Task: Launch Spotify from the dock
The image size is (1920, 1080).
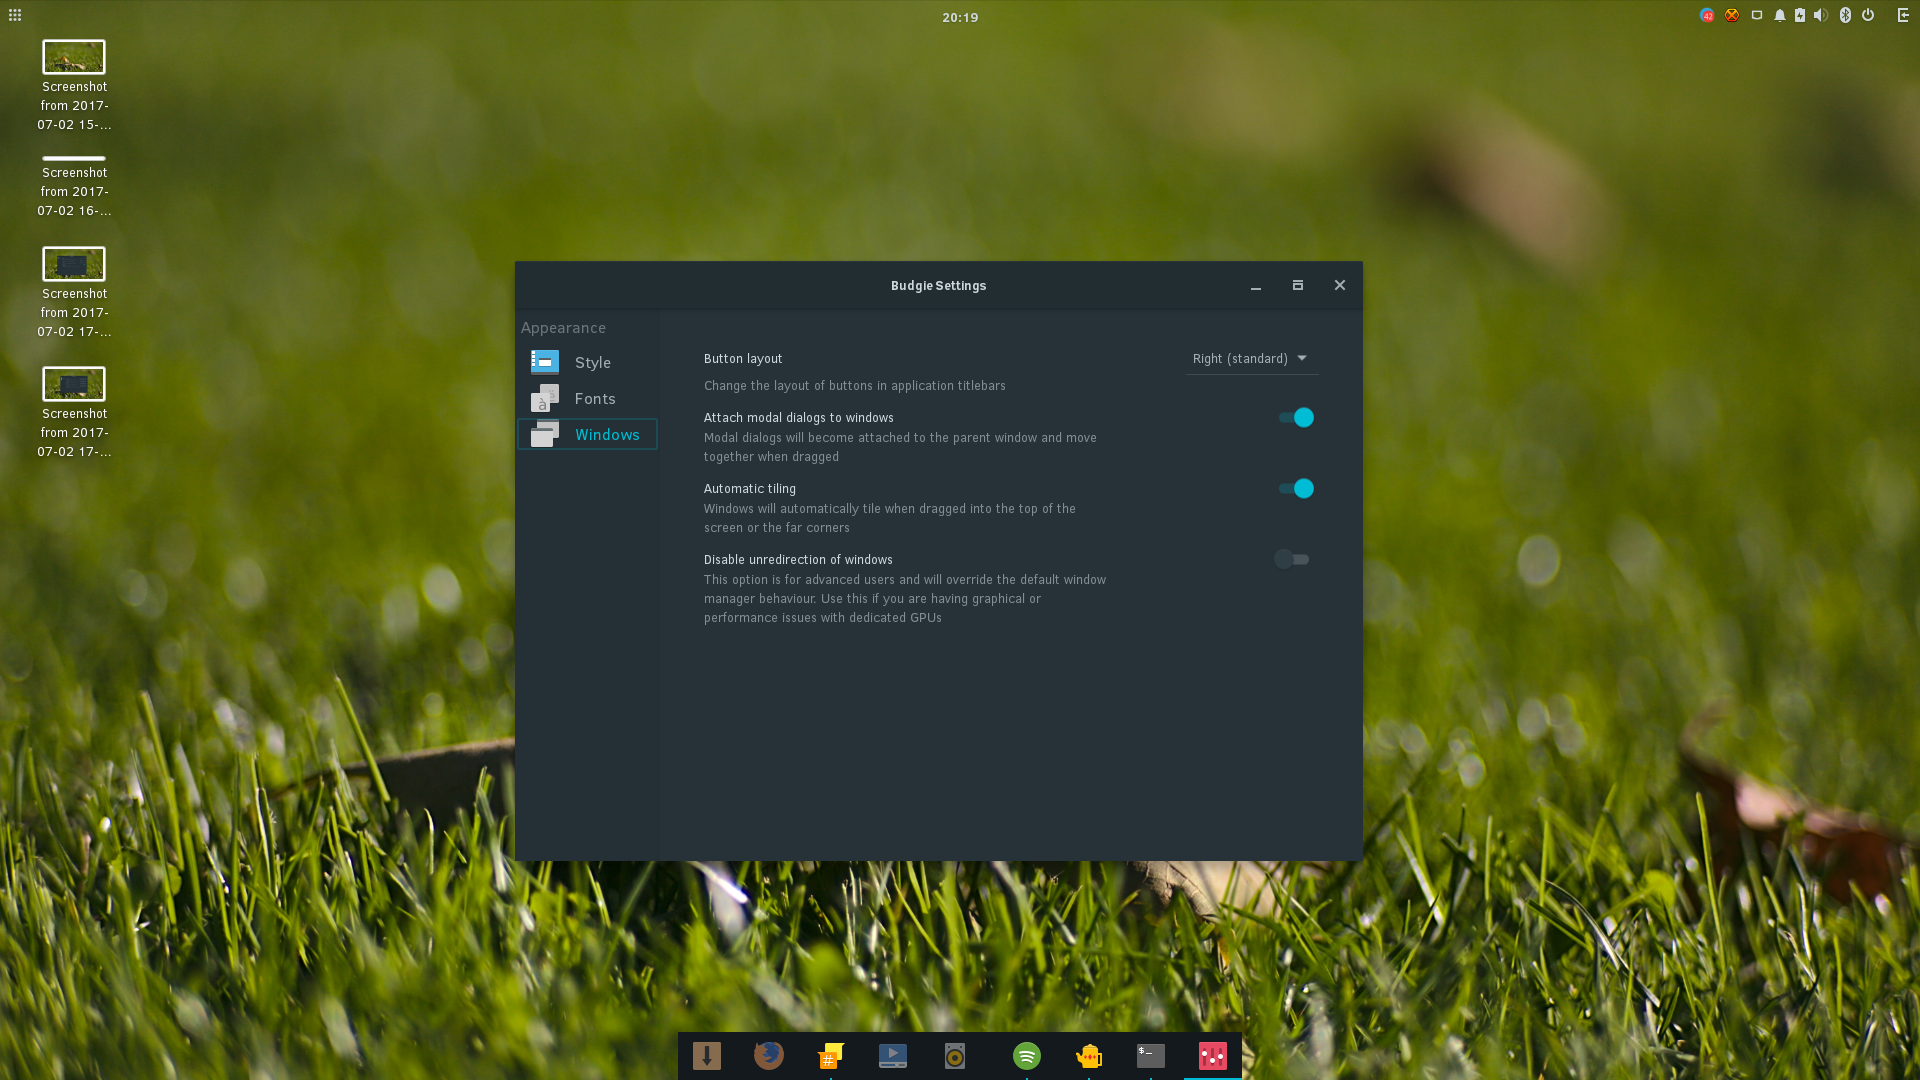Action: (1027, 1056)
